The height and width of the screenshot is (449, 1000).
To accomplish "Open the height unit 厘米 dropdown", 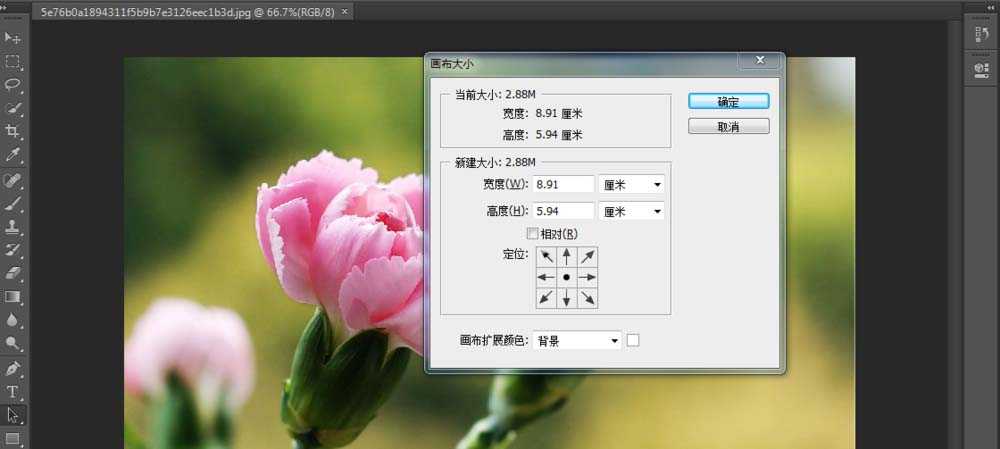I will tap(631, 211).
